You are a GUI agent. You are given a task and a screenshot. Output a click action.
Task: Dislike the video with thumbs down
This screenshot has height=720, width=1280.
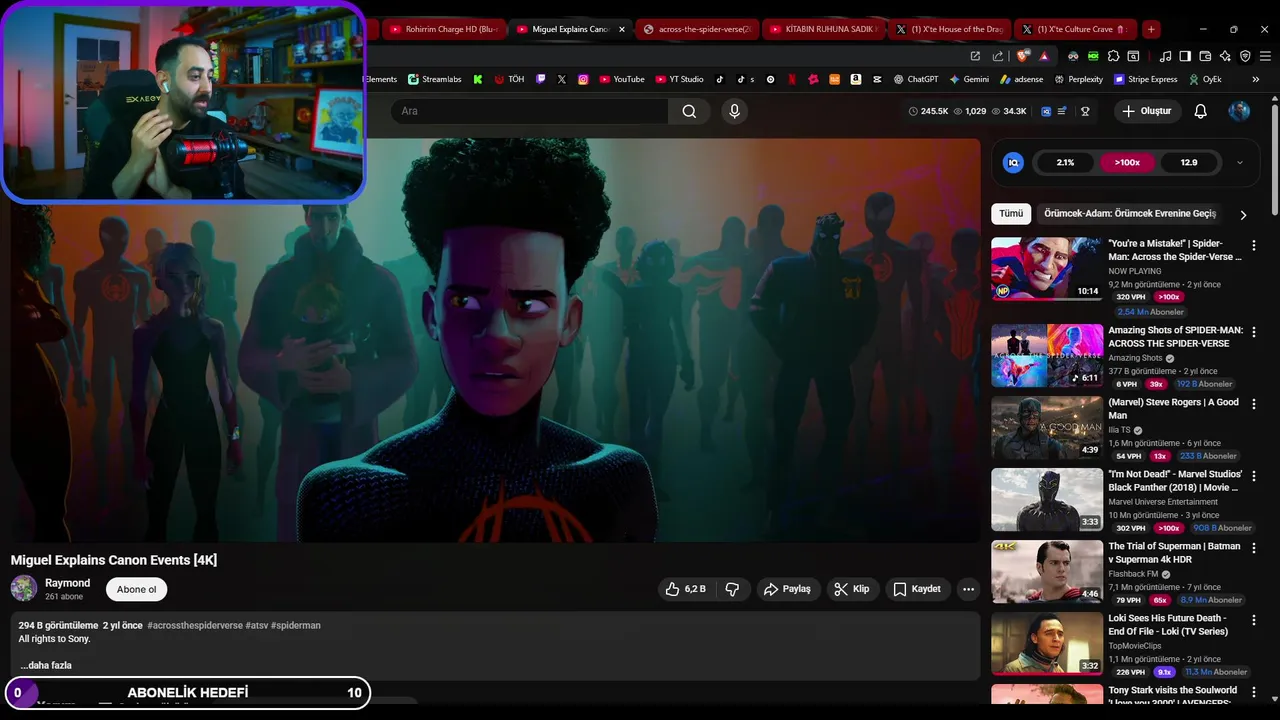[732, 589]
